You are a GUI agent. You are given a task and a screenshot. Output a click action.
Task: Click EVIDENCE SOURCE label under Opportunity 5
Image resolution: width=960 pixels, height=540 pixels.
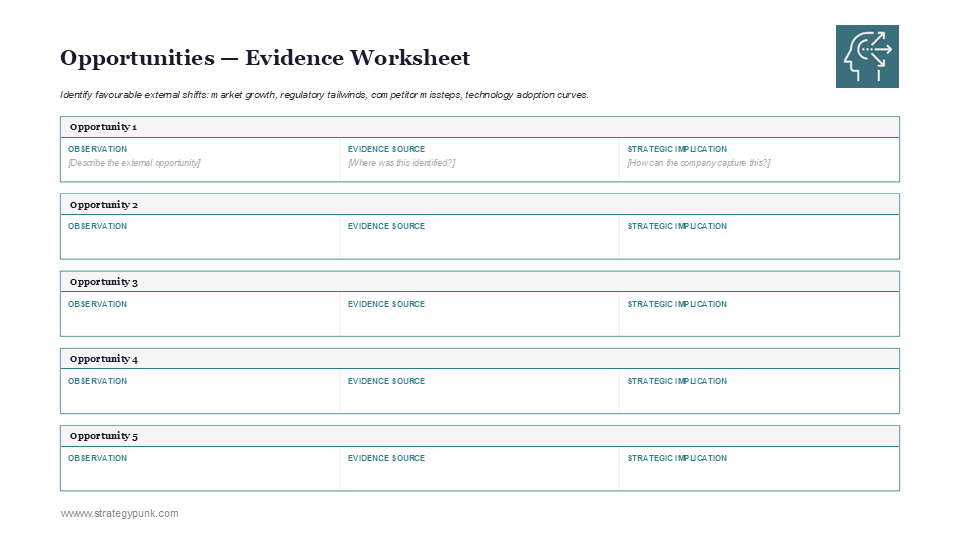pyautogui.click(x=386, y=458)
